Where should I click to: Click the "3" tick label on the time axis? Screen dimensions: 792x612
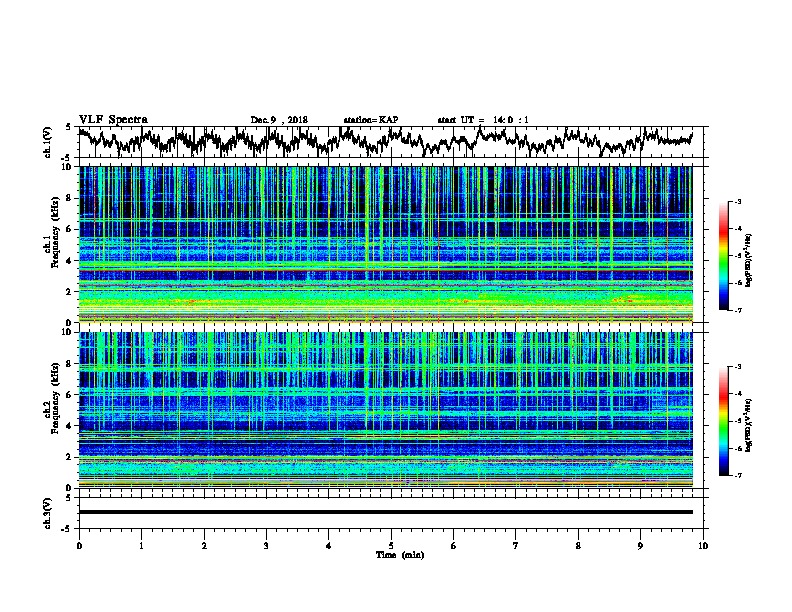point(266,546)
